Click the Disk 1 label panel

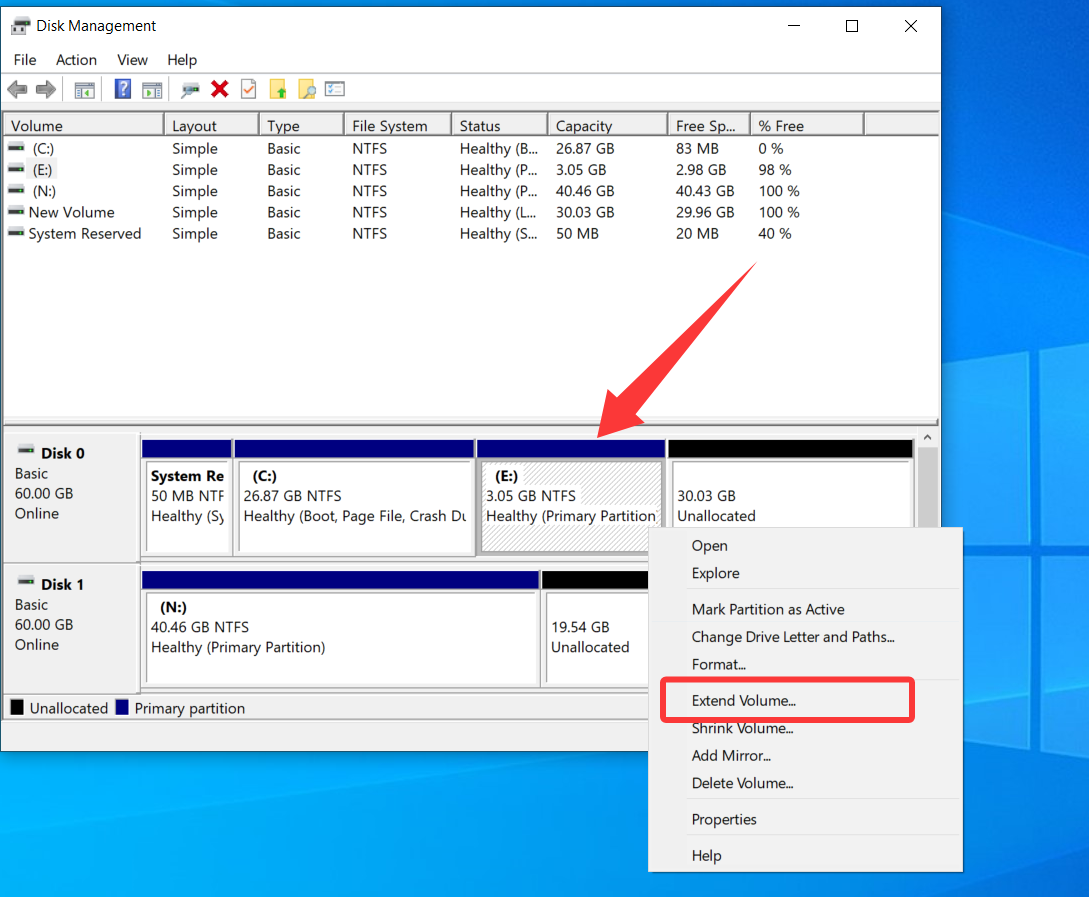click(72, 628)
